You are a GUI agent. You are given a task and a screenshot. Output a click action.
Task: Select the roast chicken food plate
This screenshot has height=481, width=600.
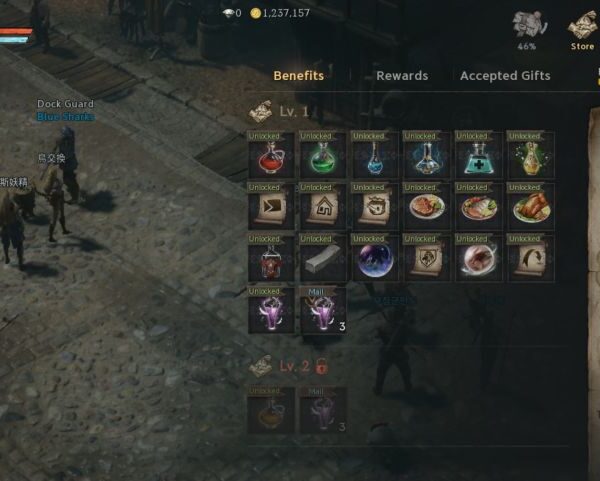530,207
